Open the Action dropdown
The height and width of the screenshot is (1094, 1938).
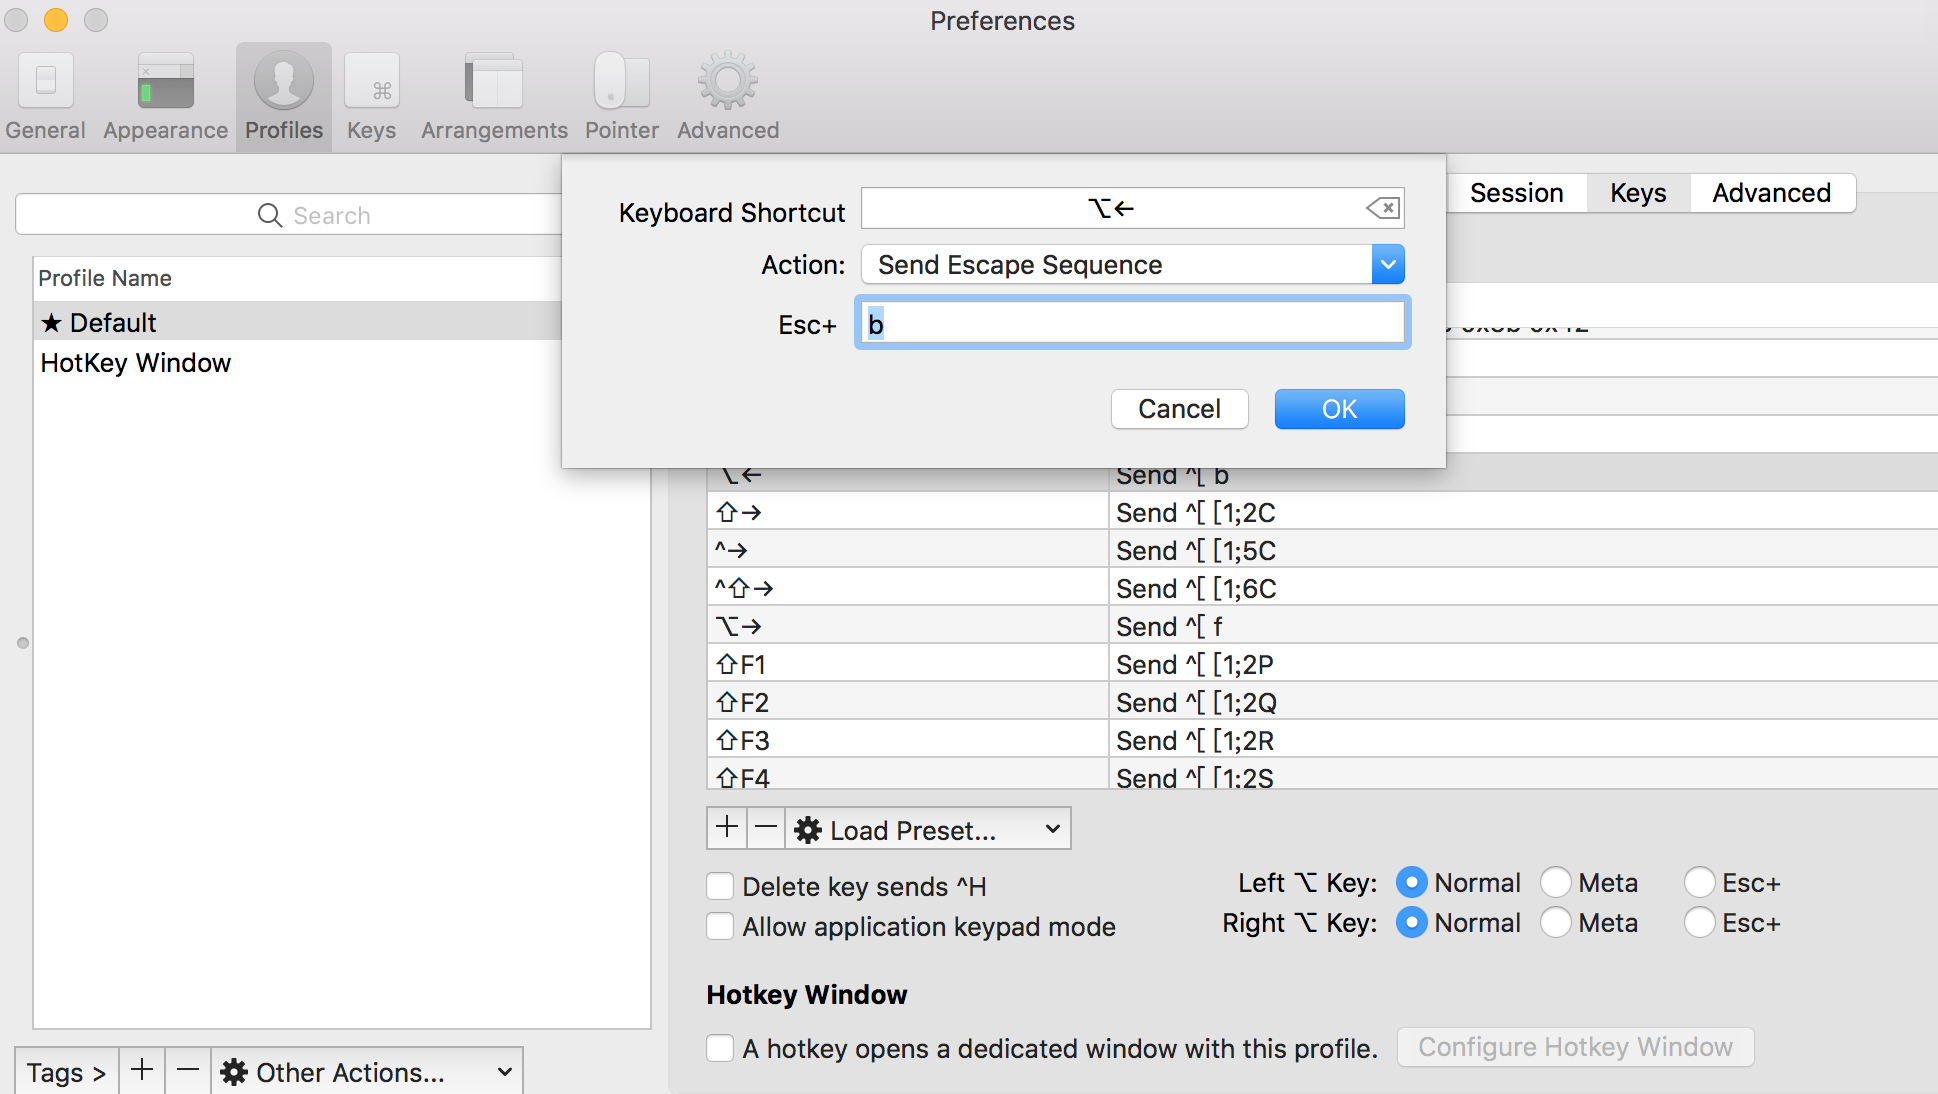(1133, 265)
